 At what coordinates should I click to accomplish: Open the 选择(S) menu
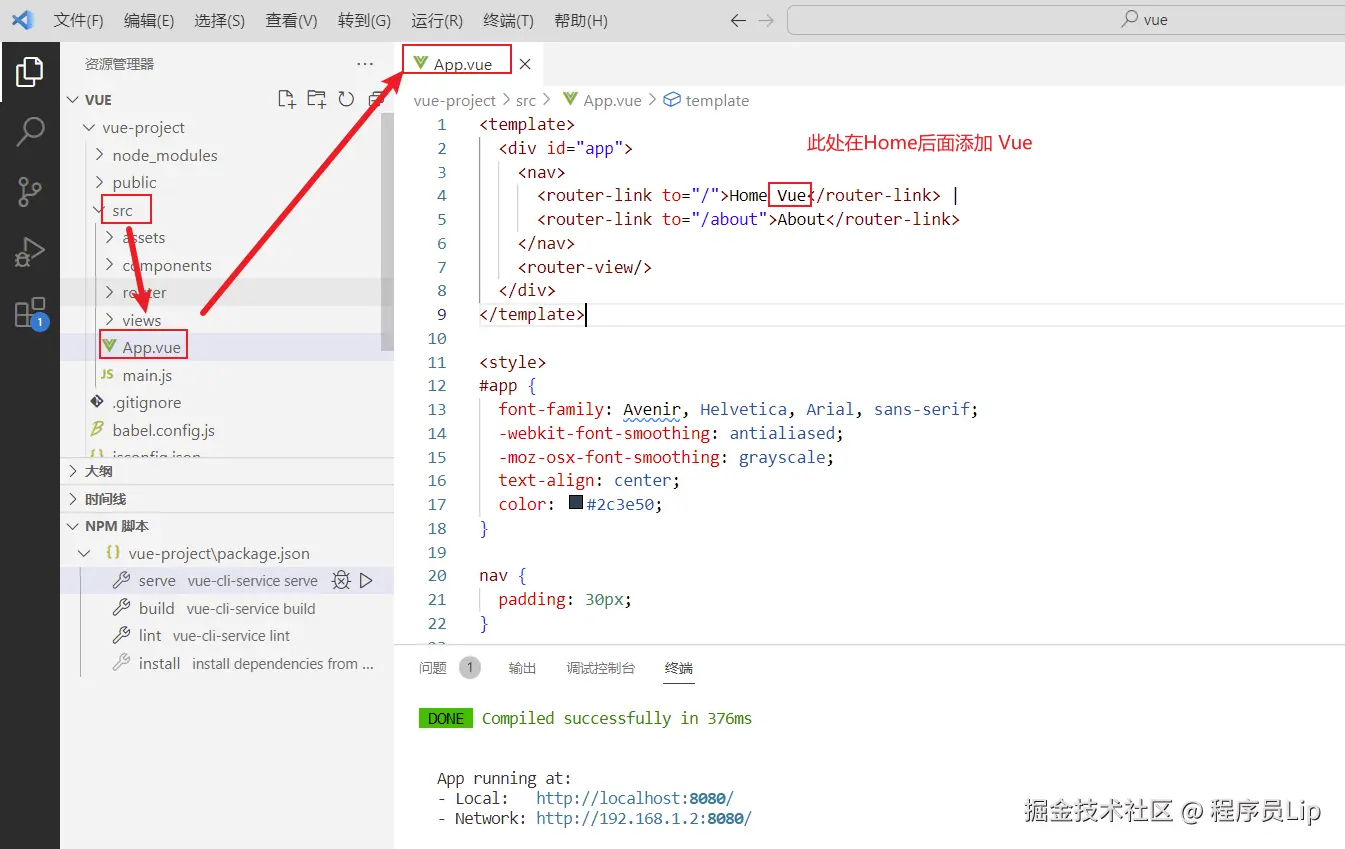tap(220, 20)
